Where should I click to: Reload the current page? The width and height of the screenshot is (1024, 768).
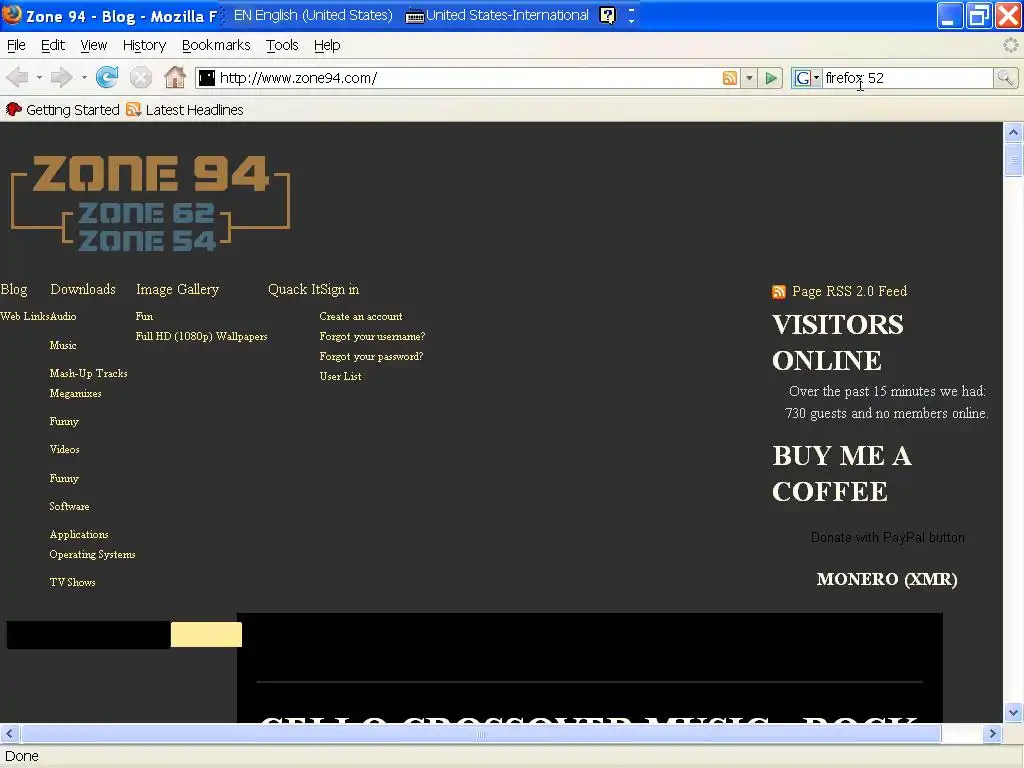tap(107, 78)
